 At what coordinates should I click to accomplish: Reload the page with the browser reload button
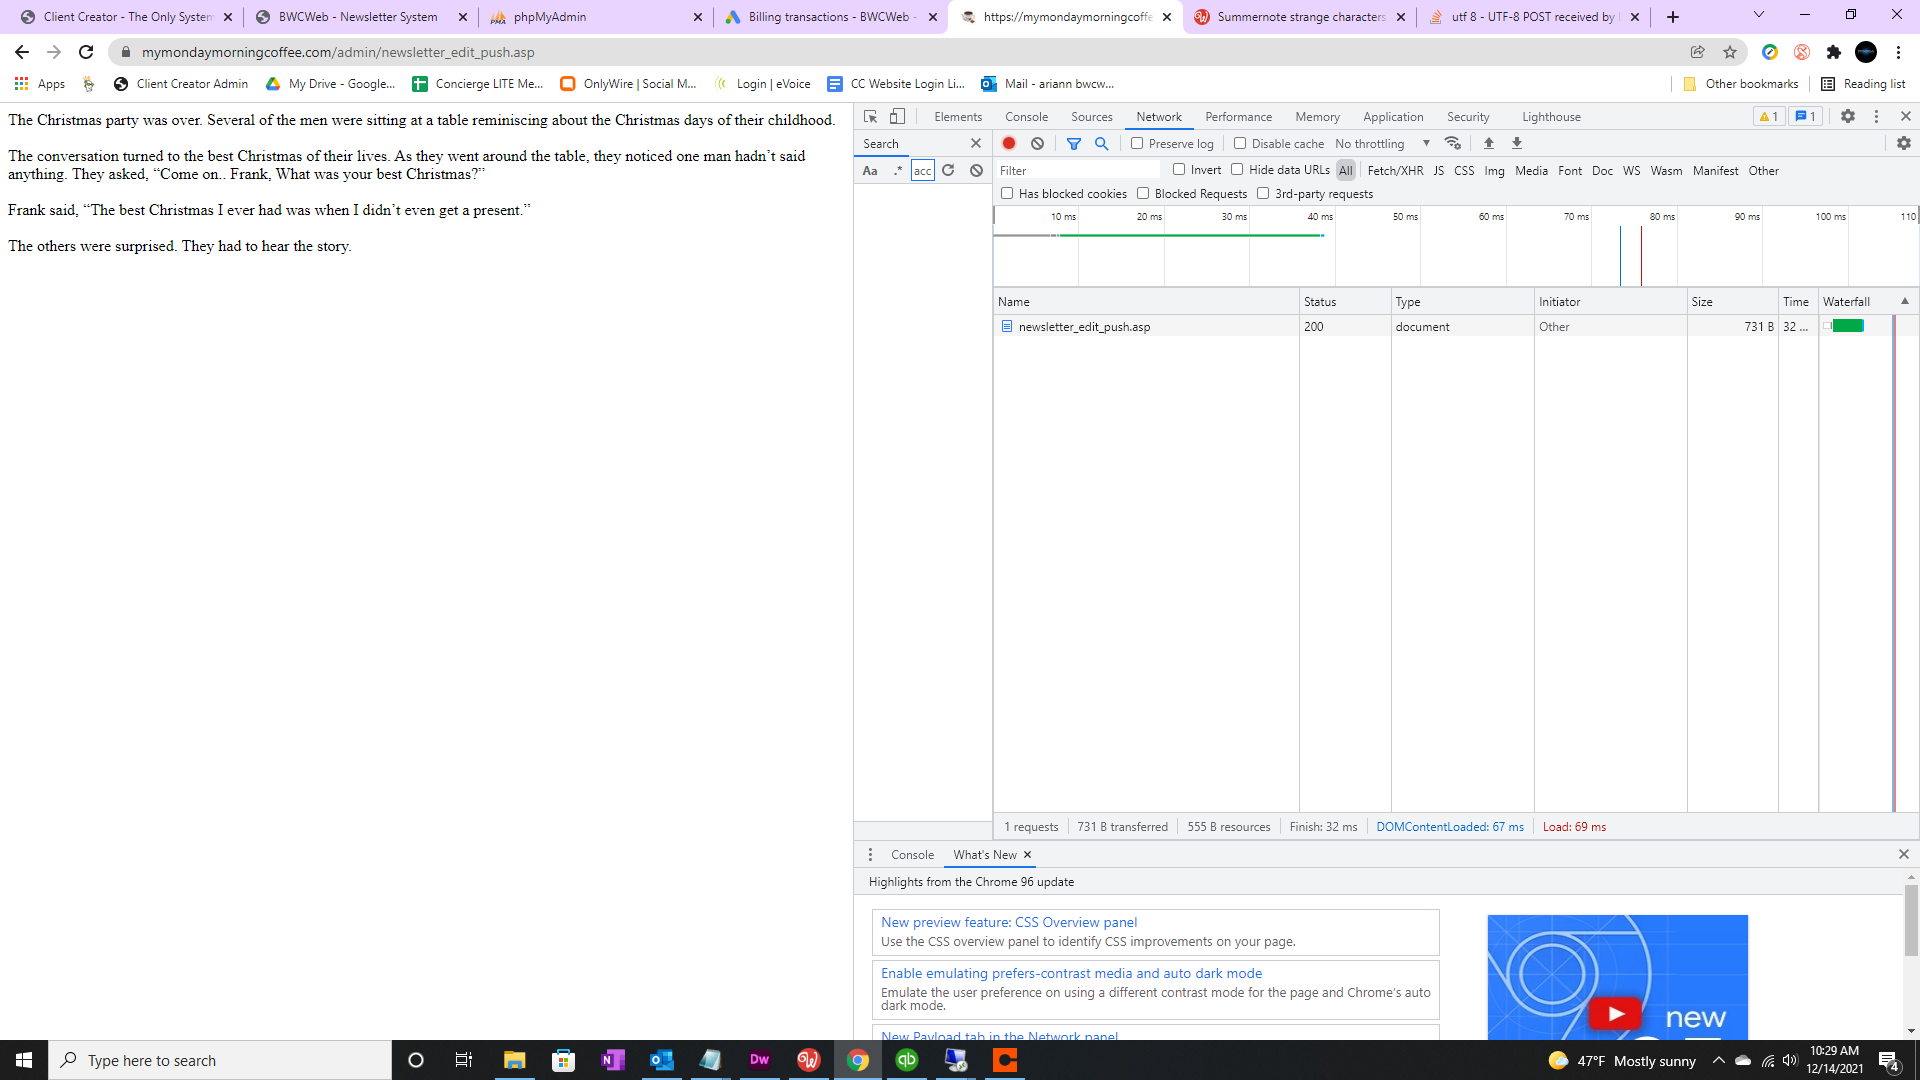pyautogui.click(x=86, y=52)
